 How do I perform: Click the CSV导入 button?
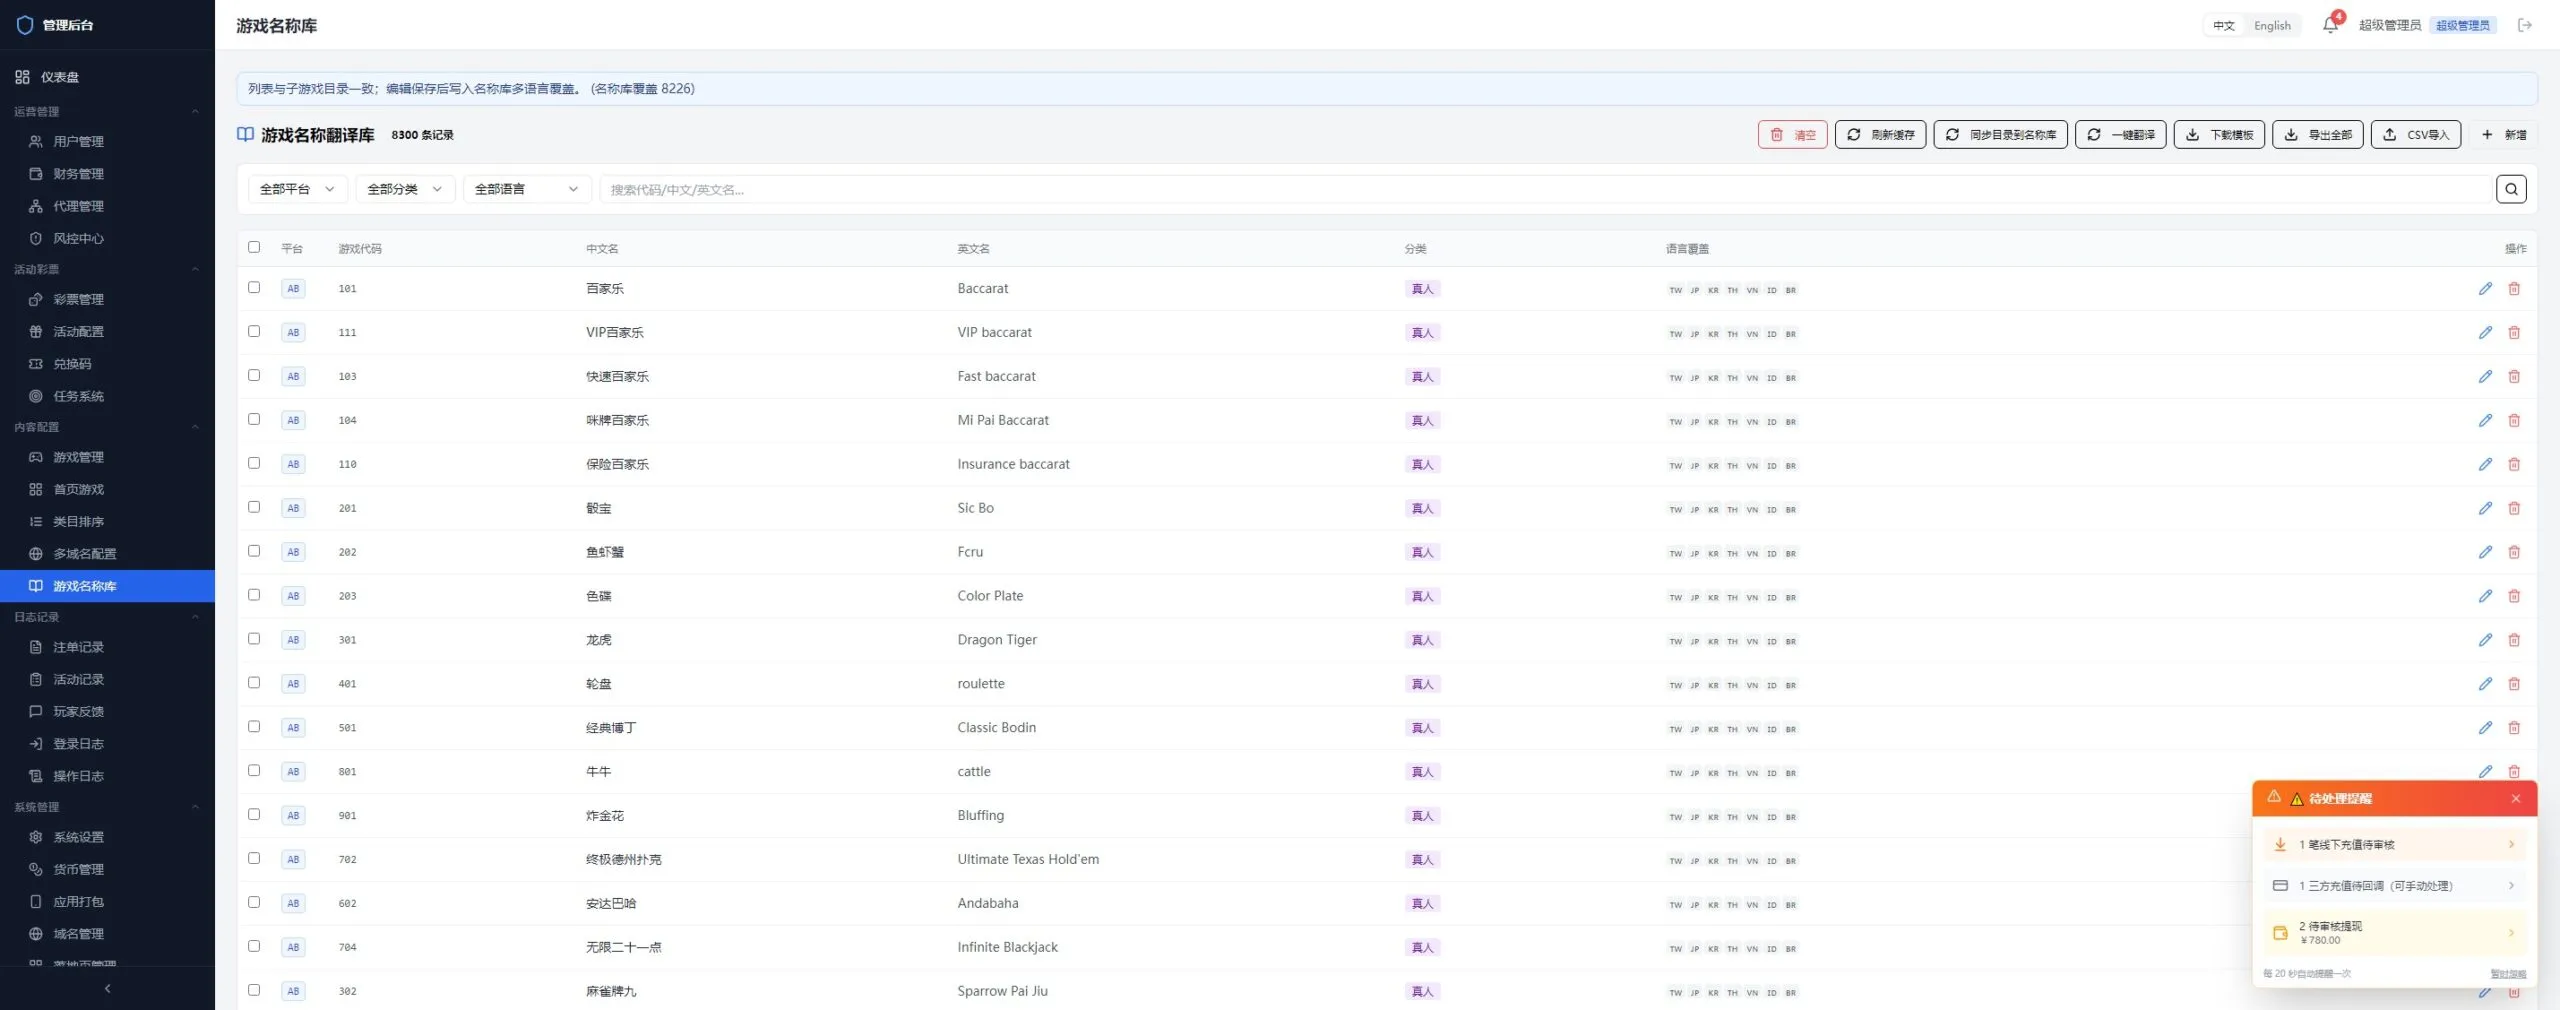[x=2415, y=135]
